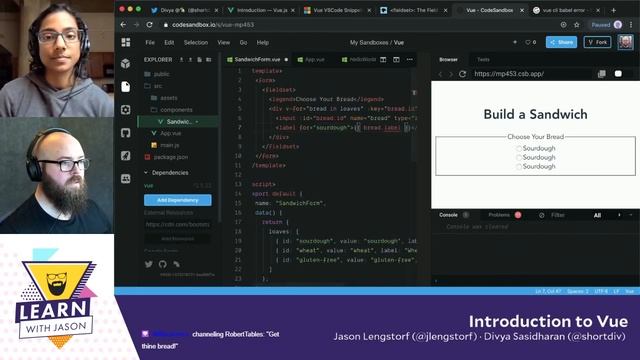Click the external resources URL input
Image resolution: width=640 pixels, height=360 pixels.
(178, 224)
